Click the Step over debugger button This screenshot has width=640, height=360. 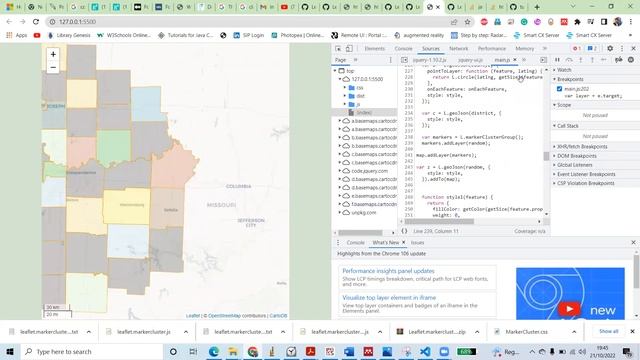point(569,60)
